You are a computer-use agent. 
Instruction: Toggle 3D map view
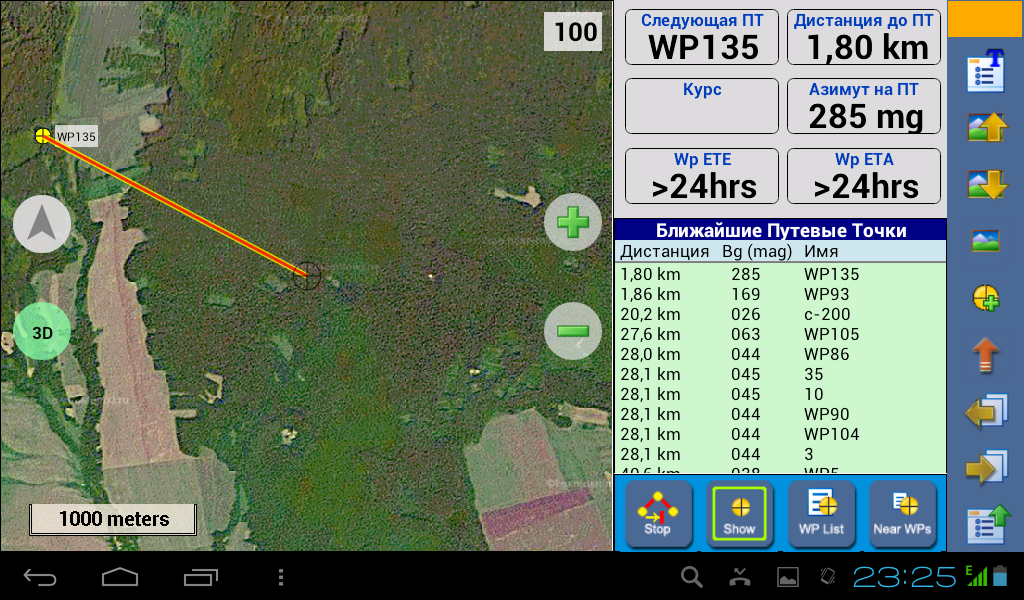click(x=42, y=332)
